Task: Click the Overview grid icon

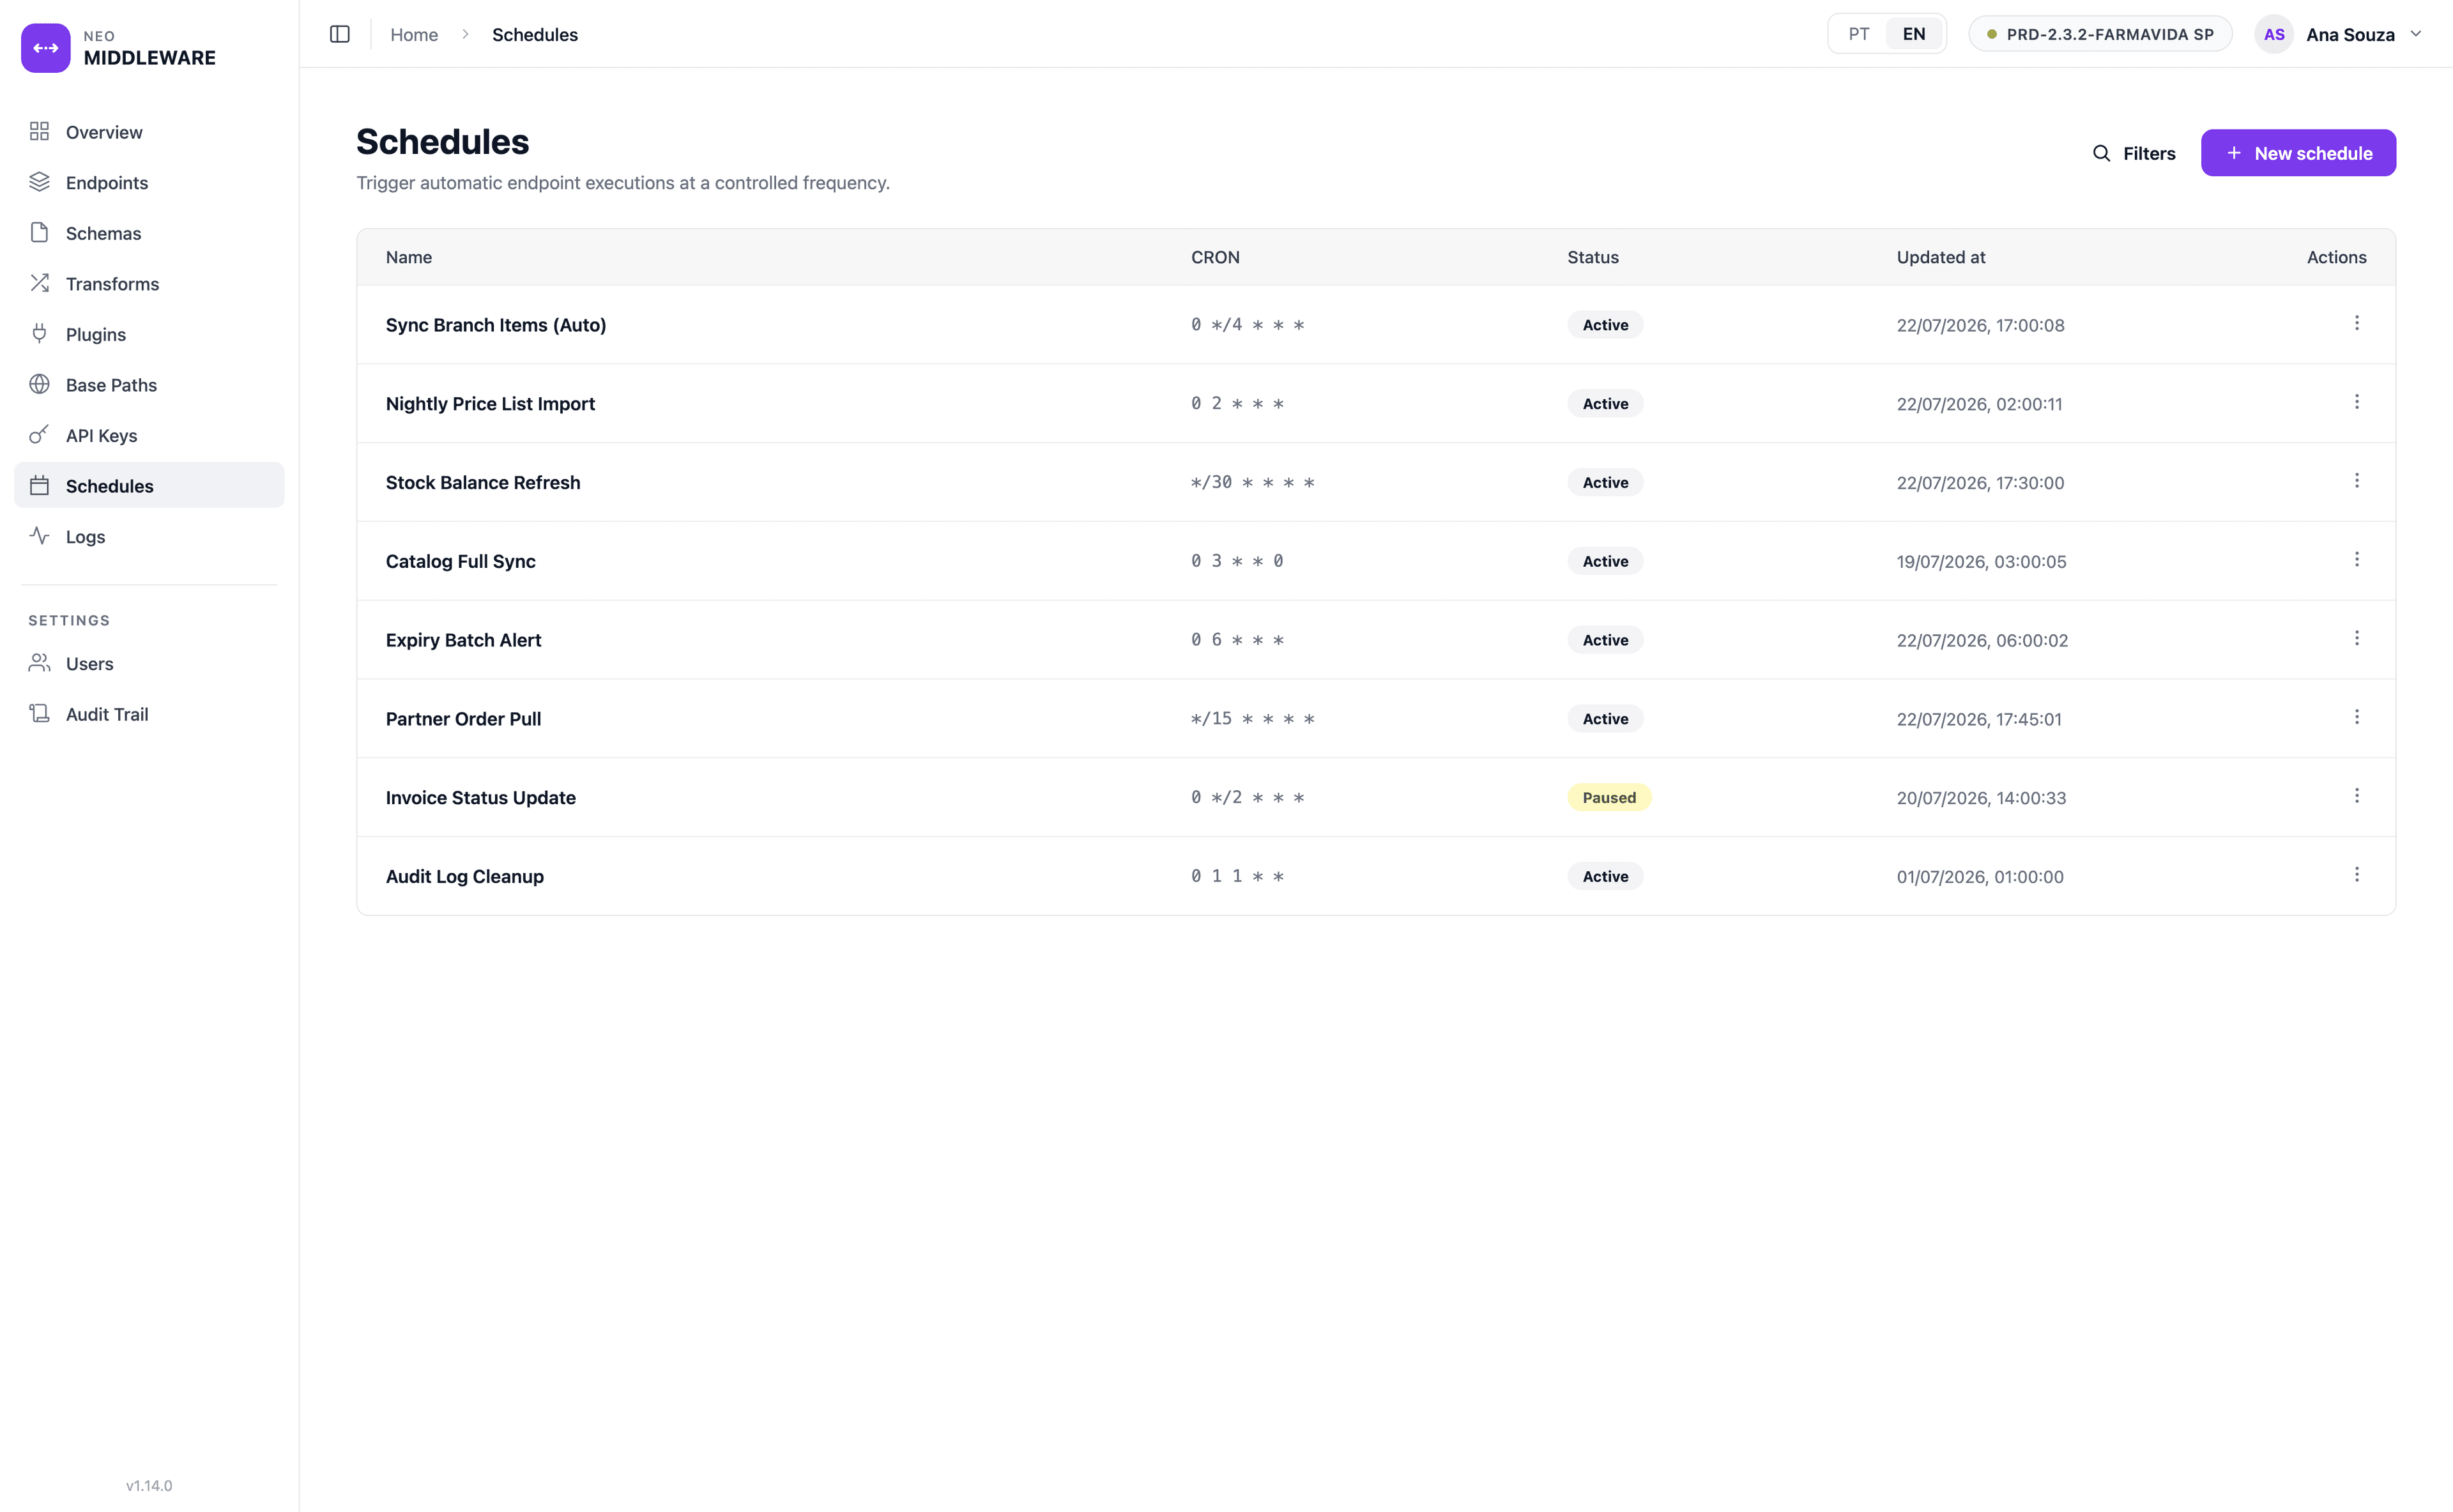Action: tap(40, 132)
